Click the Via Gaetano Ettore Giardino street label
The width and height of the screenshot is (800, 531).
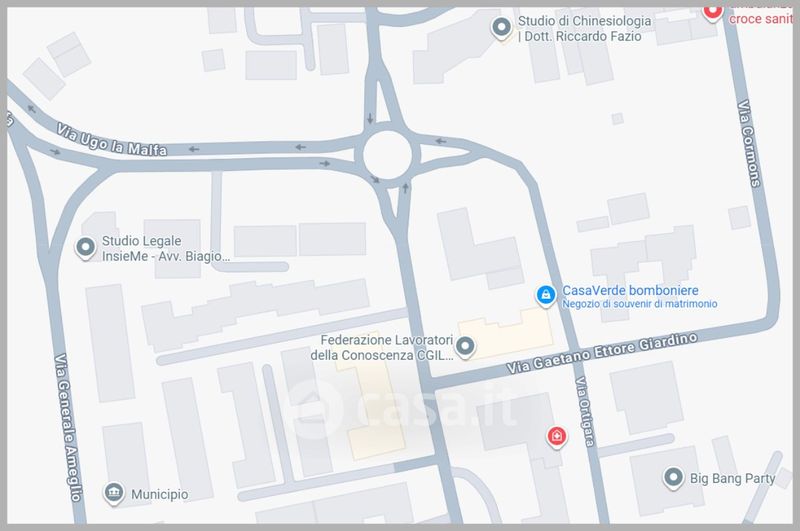[602, 353]
